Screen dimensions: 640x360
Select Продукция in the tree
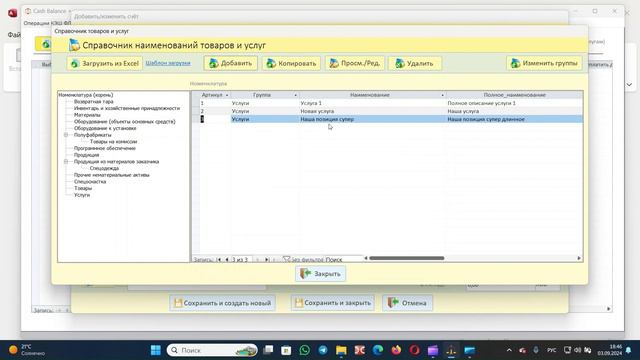[86, 155]
